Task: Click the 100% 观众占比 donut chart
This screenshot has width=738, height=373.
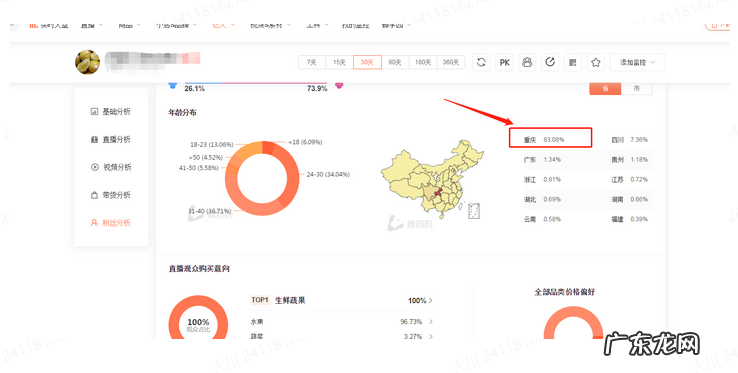Action: [198, 318]
